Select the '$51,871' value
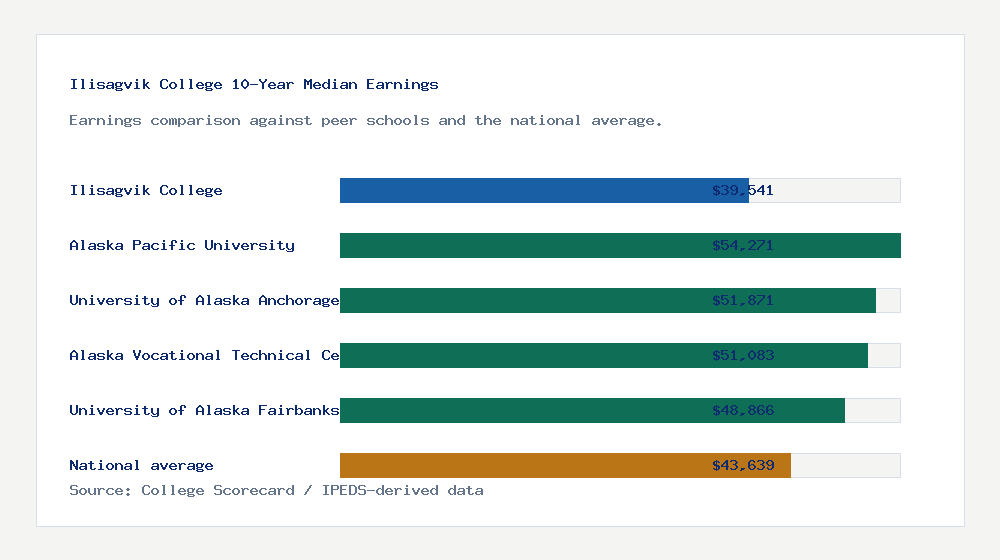1000x560 pixels. pos(743,300)
